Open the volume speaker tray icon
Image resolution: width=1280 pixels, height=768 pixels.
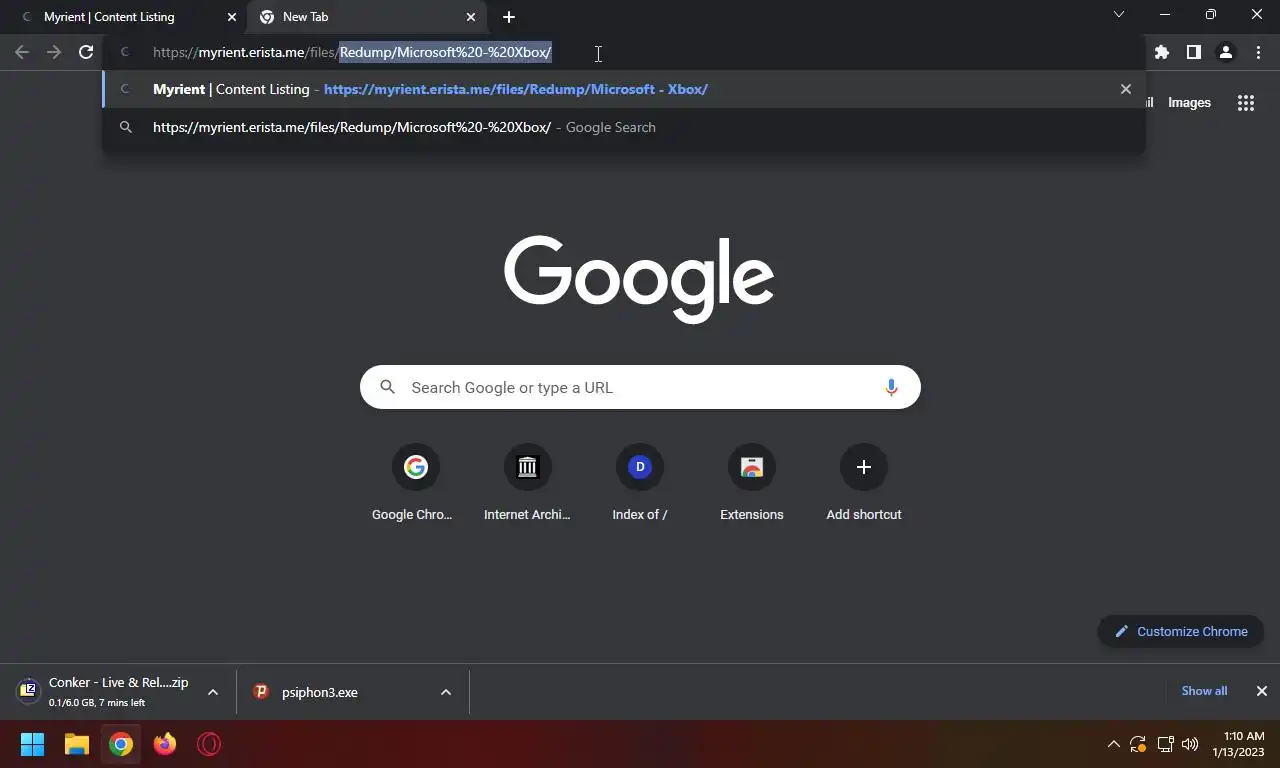1190,744
